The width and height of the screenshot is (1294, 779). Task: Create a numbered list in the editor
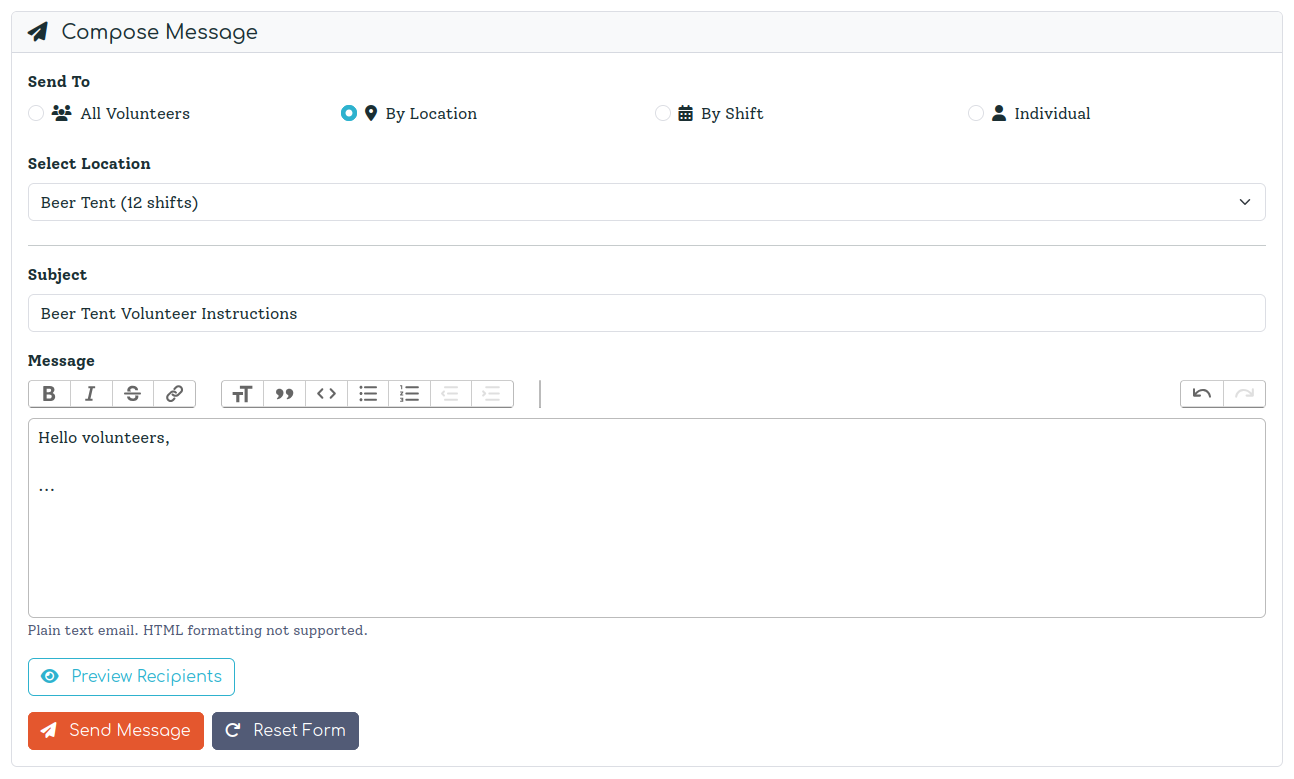pos(409,393)
